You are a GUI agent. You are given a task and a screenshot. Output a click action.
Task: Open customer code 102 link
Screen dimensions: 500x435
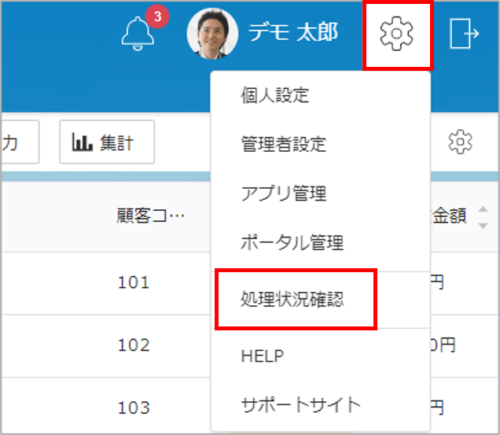pyautogui.click(x=134, y=345)
